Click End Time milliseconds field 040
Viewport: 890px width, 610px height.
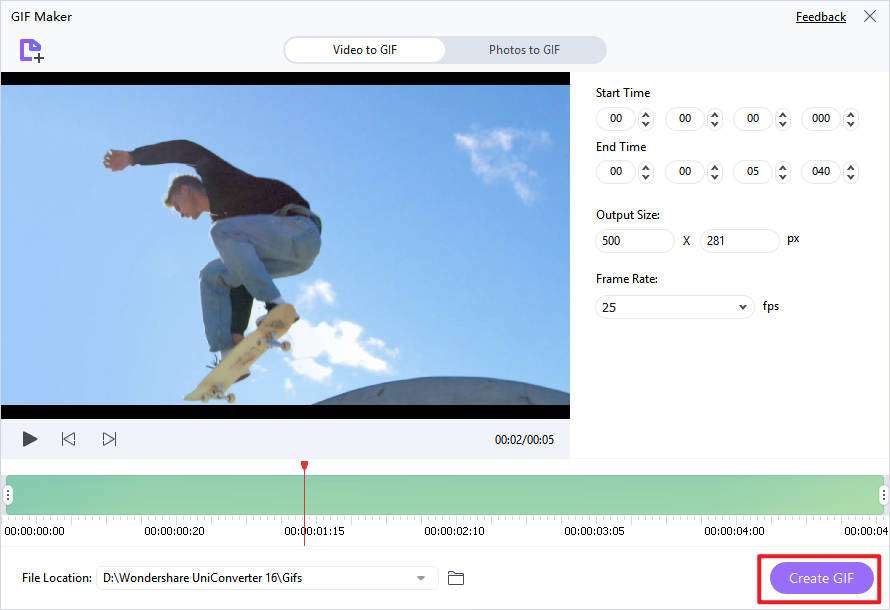[x=821, y=171]
